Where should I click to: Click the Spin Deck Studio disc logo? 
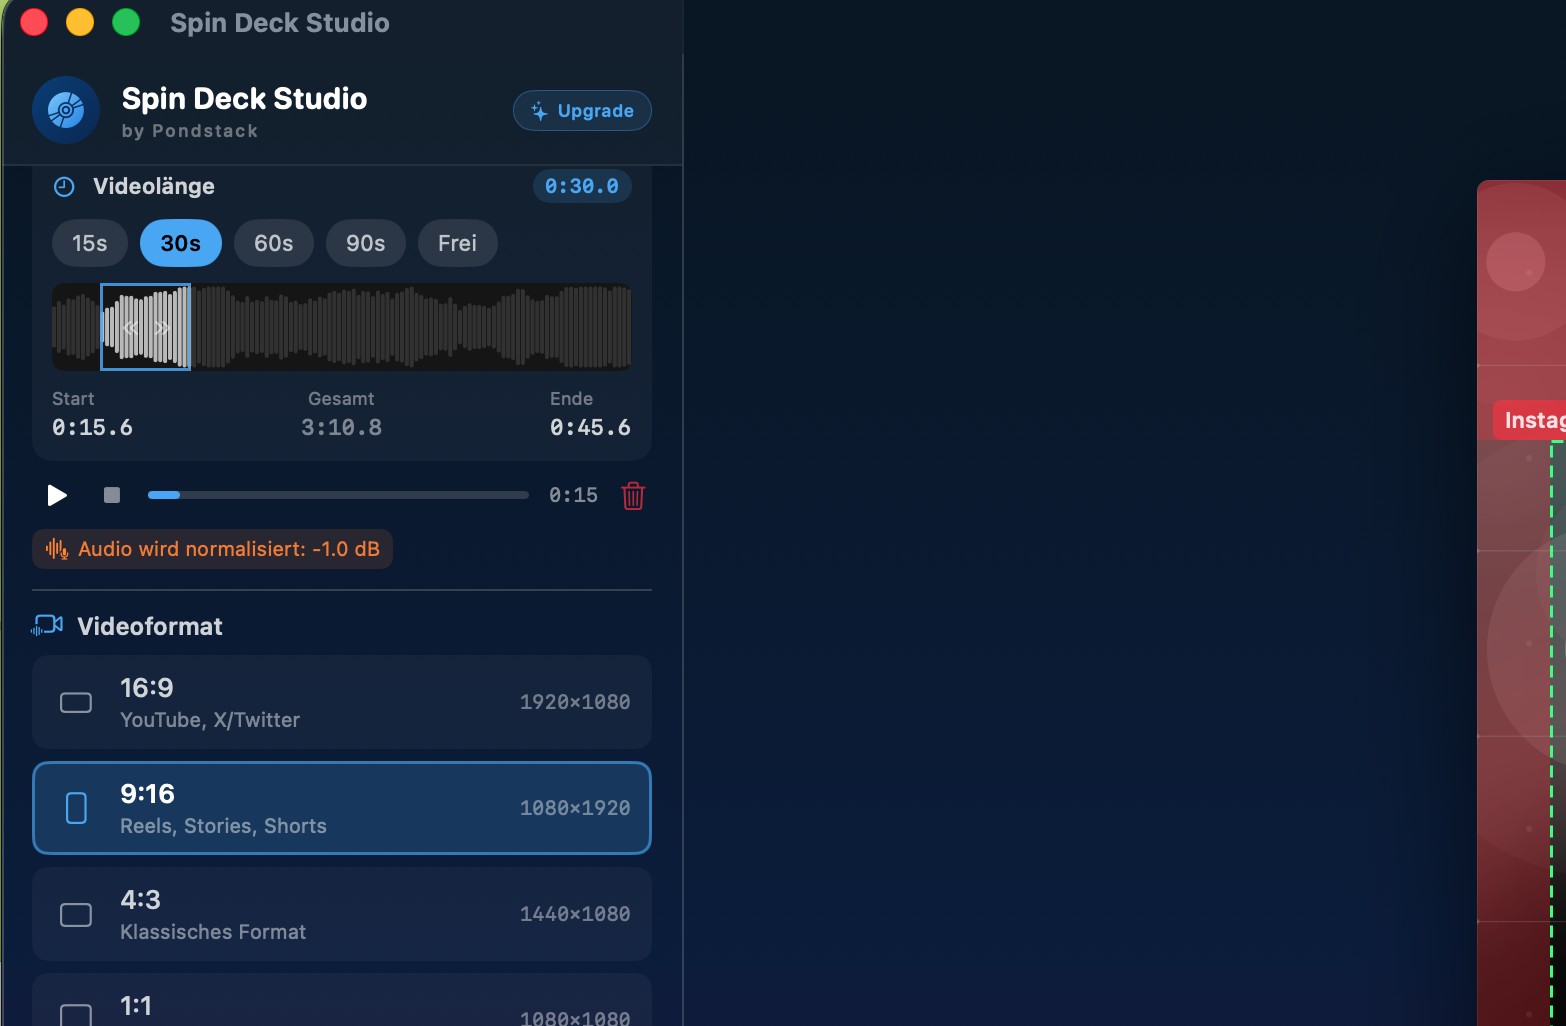tap(66, 110)
